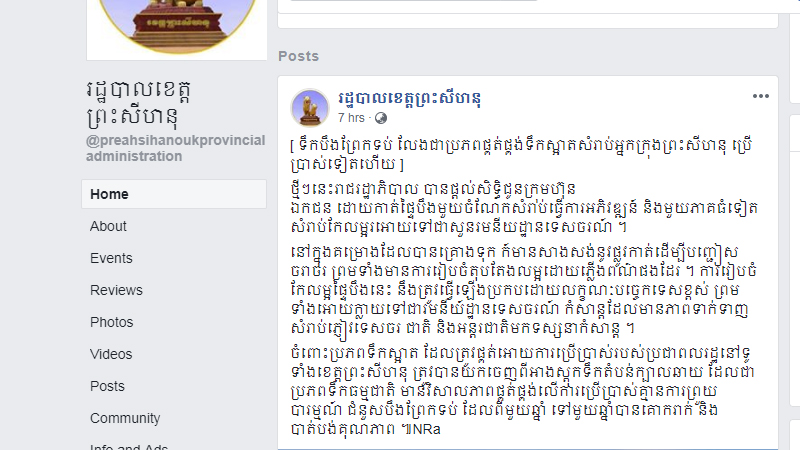
Task: Click the public globe audience icon
Action: 381,118
